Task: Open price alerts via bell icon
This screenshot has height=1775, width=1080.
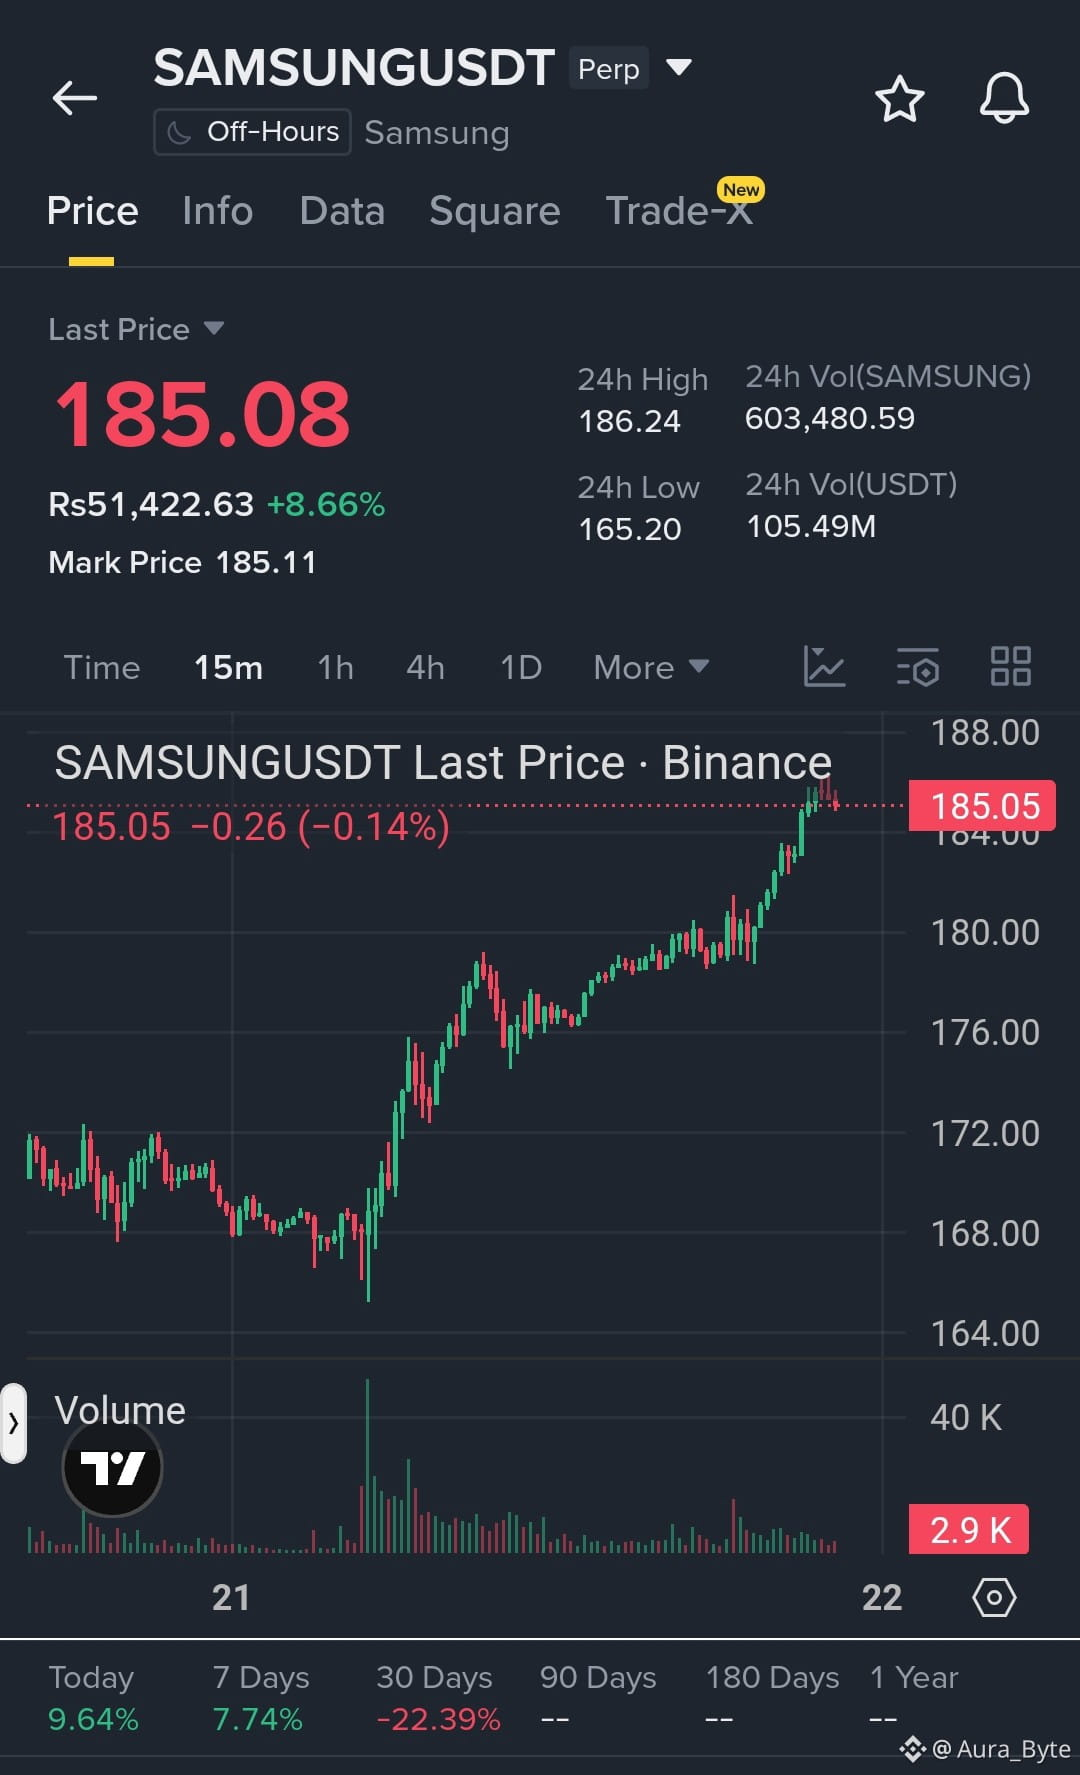Action: [x=1004, y=98]
